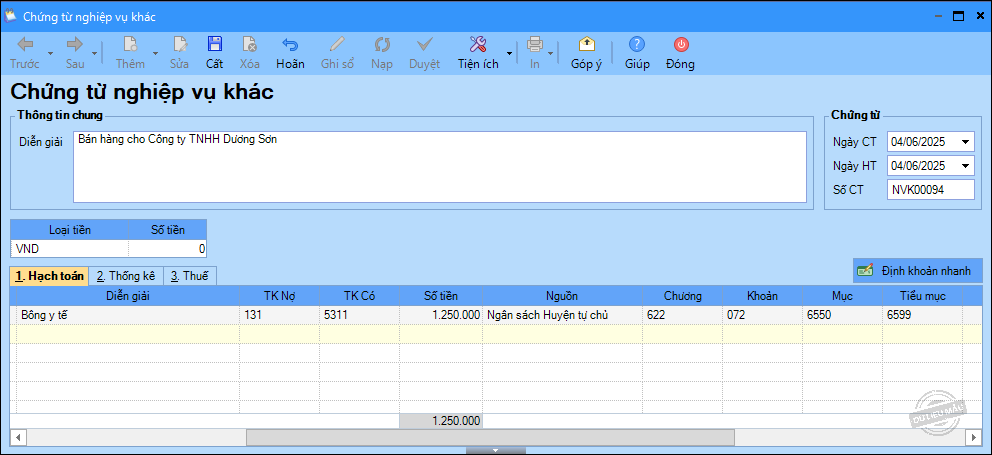992x455 pixels.
Task: Undo changes with the Hoãn icon
Action: click(x=290, y=44)
